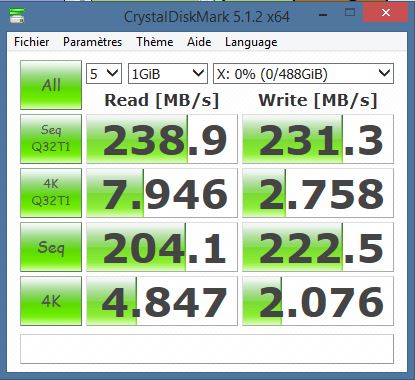
Task: Run all benchmarks with the All button
Action: [51, 85]
